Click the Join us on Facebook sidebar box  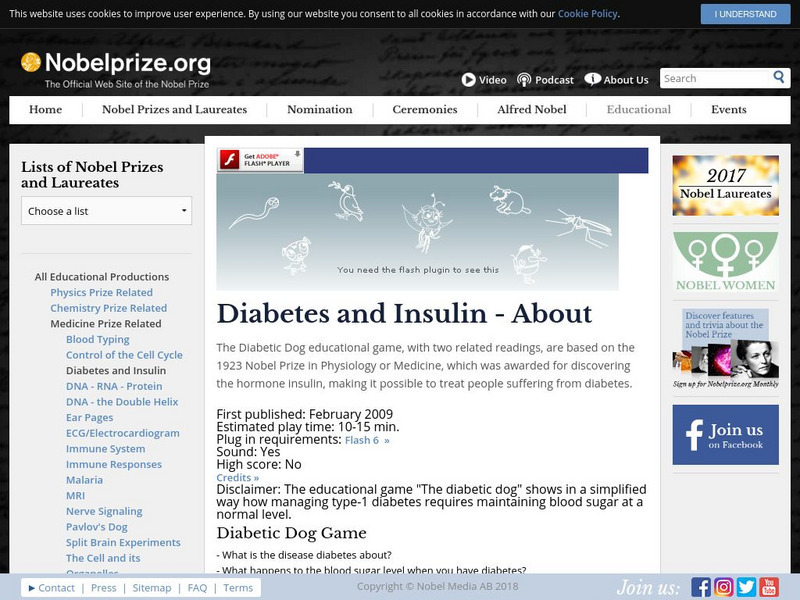pos(725,435)
